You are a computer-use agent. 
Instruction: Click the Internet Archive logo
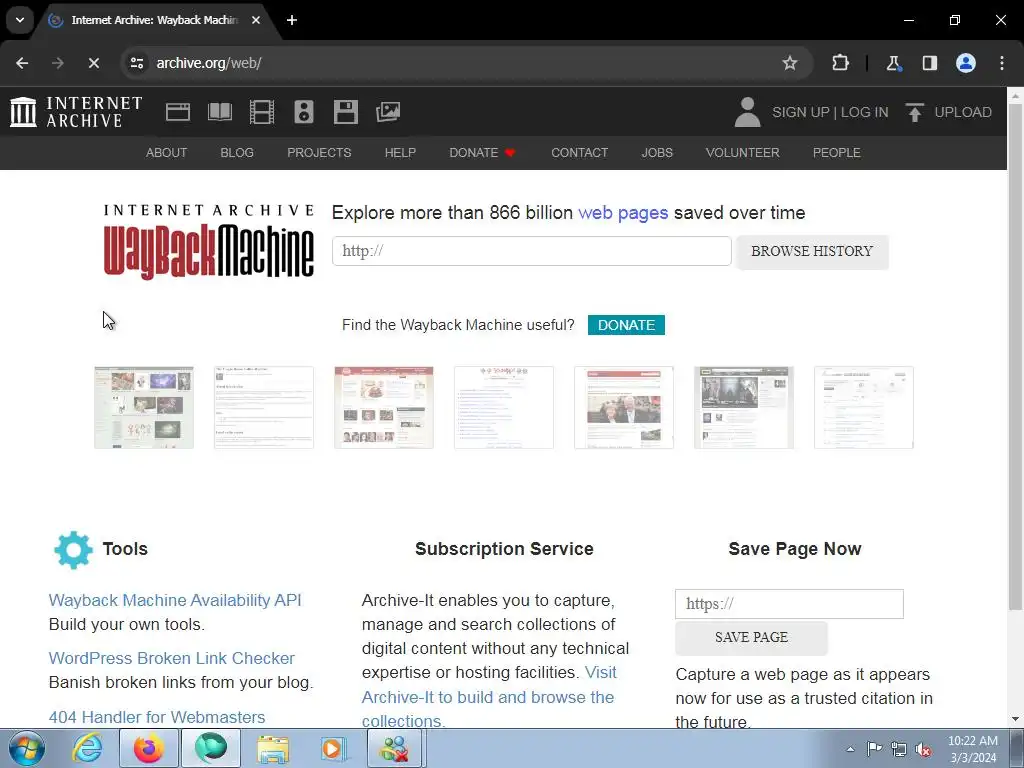[76, 112]
